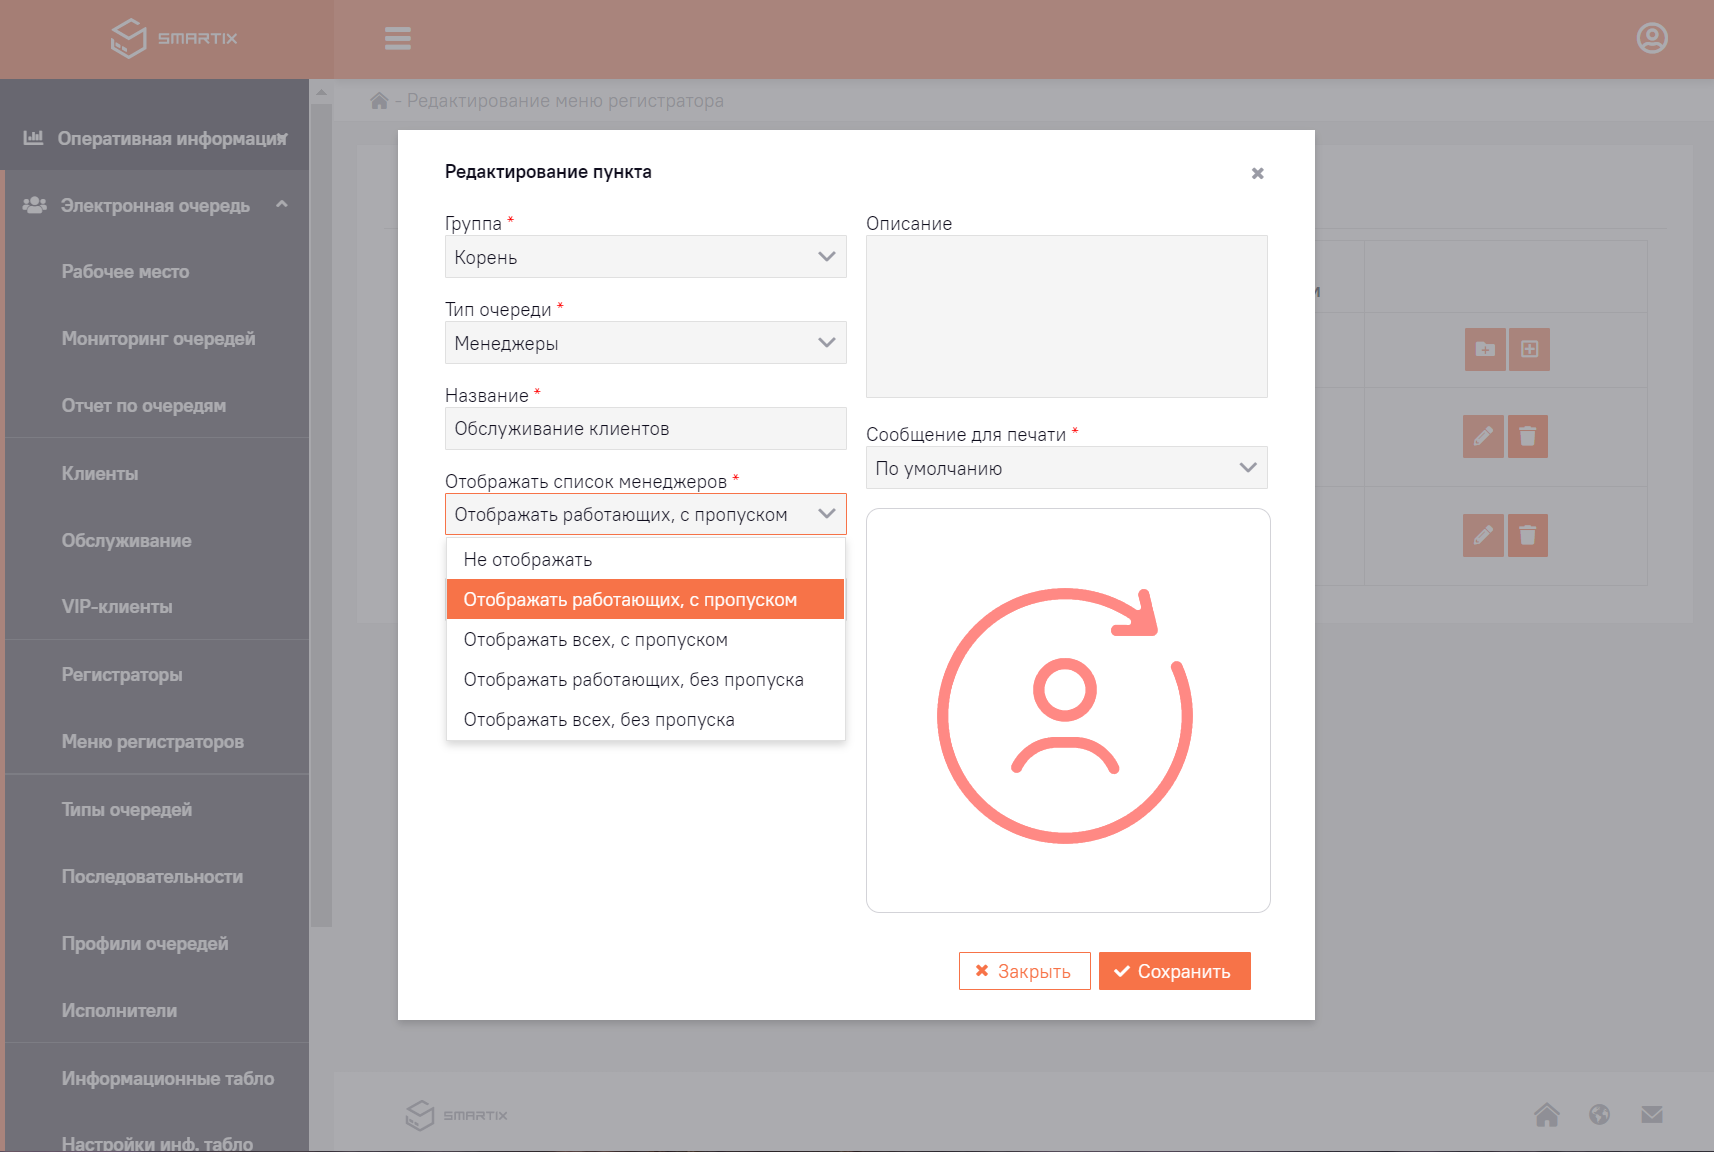Click the people icon beside Электронная очередь
Viewport: 1714px width, 1152px height.
(35, 205)
